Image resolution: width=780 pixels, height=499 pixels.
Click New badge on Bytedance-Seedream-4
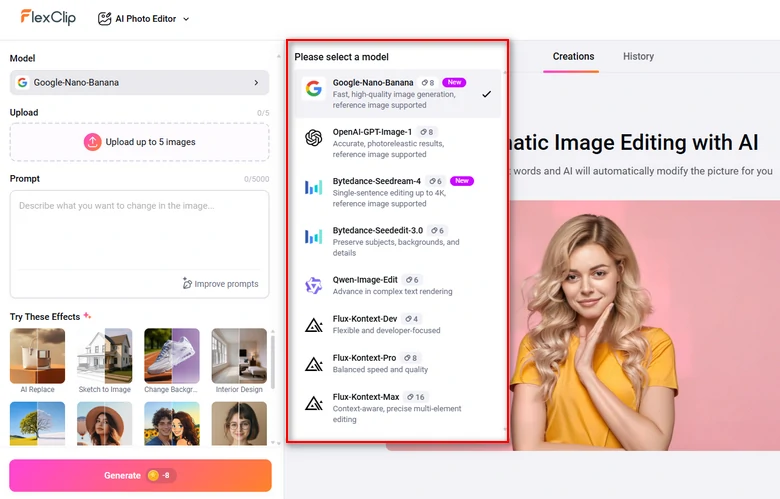pyautogui.click(x=462, y=181)
